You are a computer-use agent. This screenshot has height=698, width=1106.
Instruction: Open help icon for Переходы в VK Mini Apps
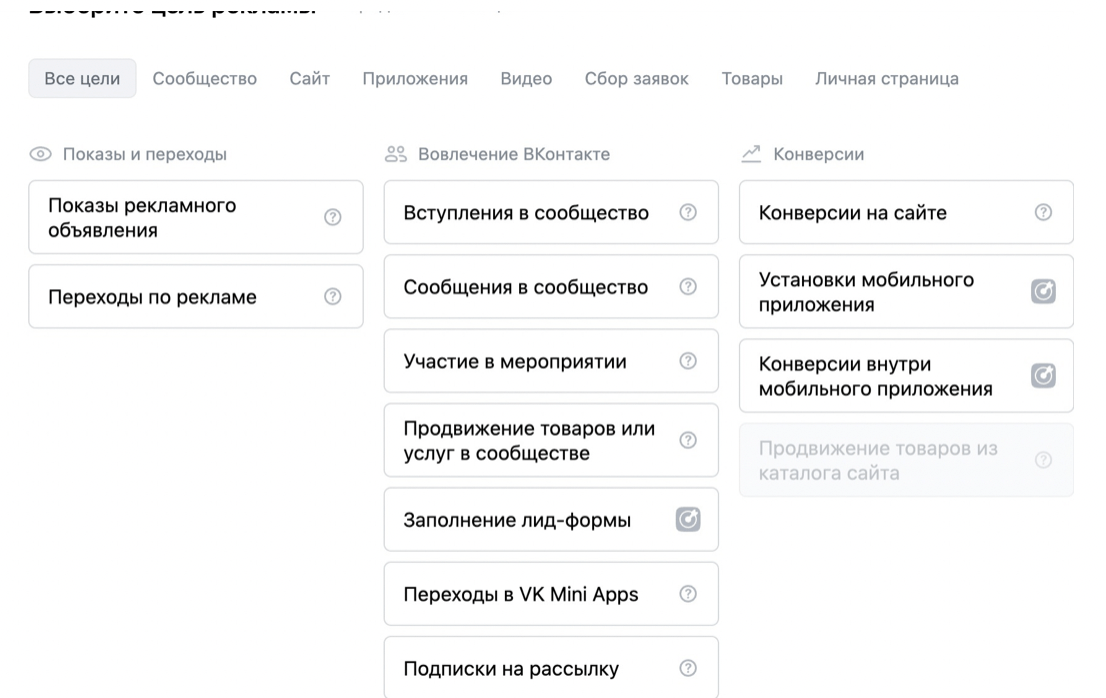click(688, 594)
